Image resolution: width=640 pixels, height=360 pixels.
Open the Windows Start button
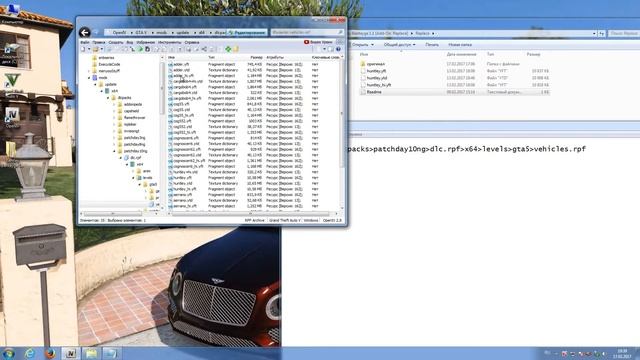(8, 353)
